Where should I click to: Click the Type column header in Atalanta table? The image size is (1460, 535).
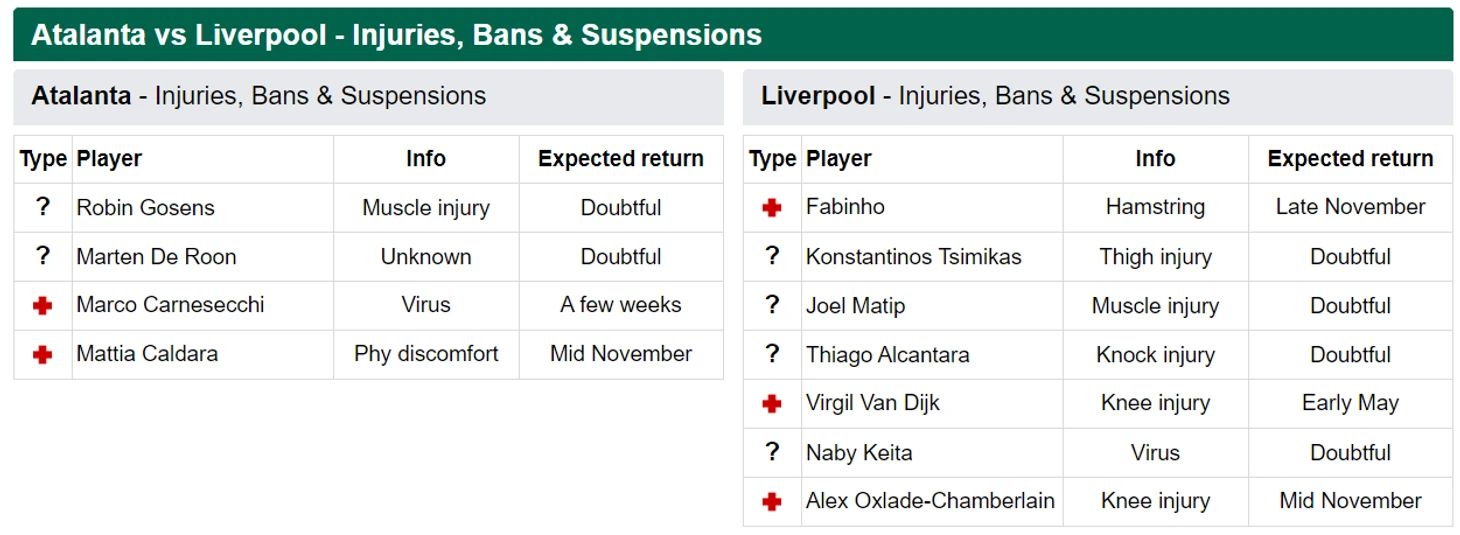pos(43,159)
